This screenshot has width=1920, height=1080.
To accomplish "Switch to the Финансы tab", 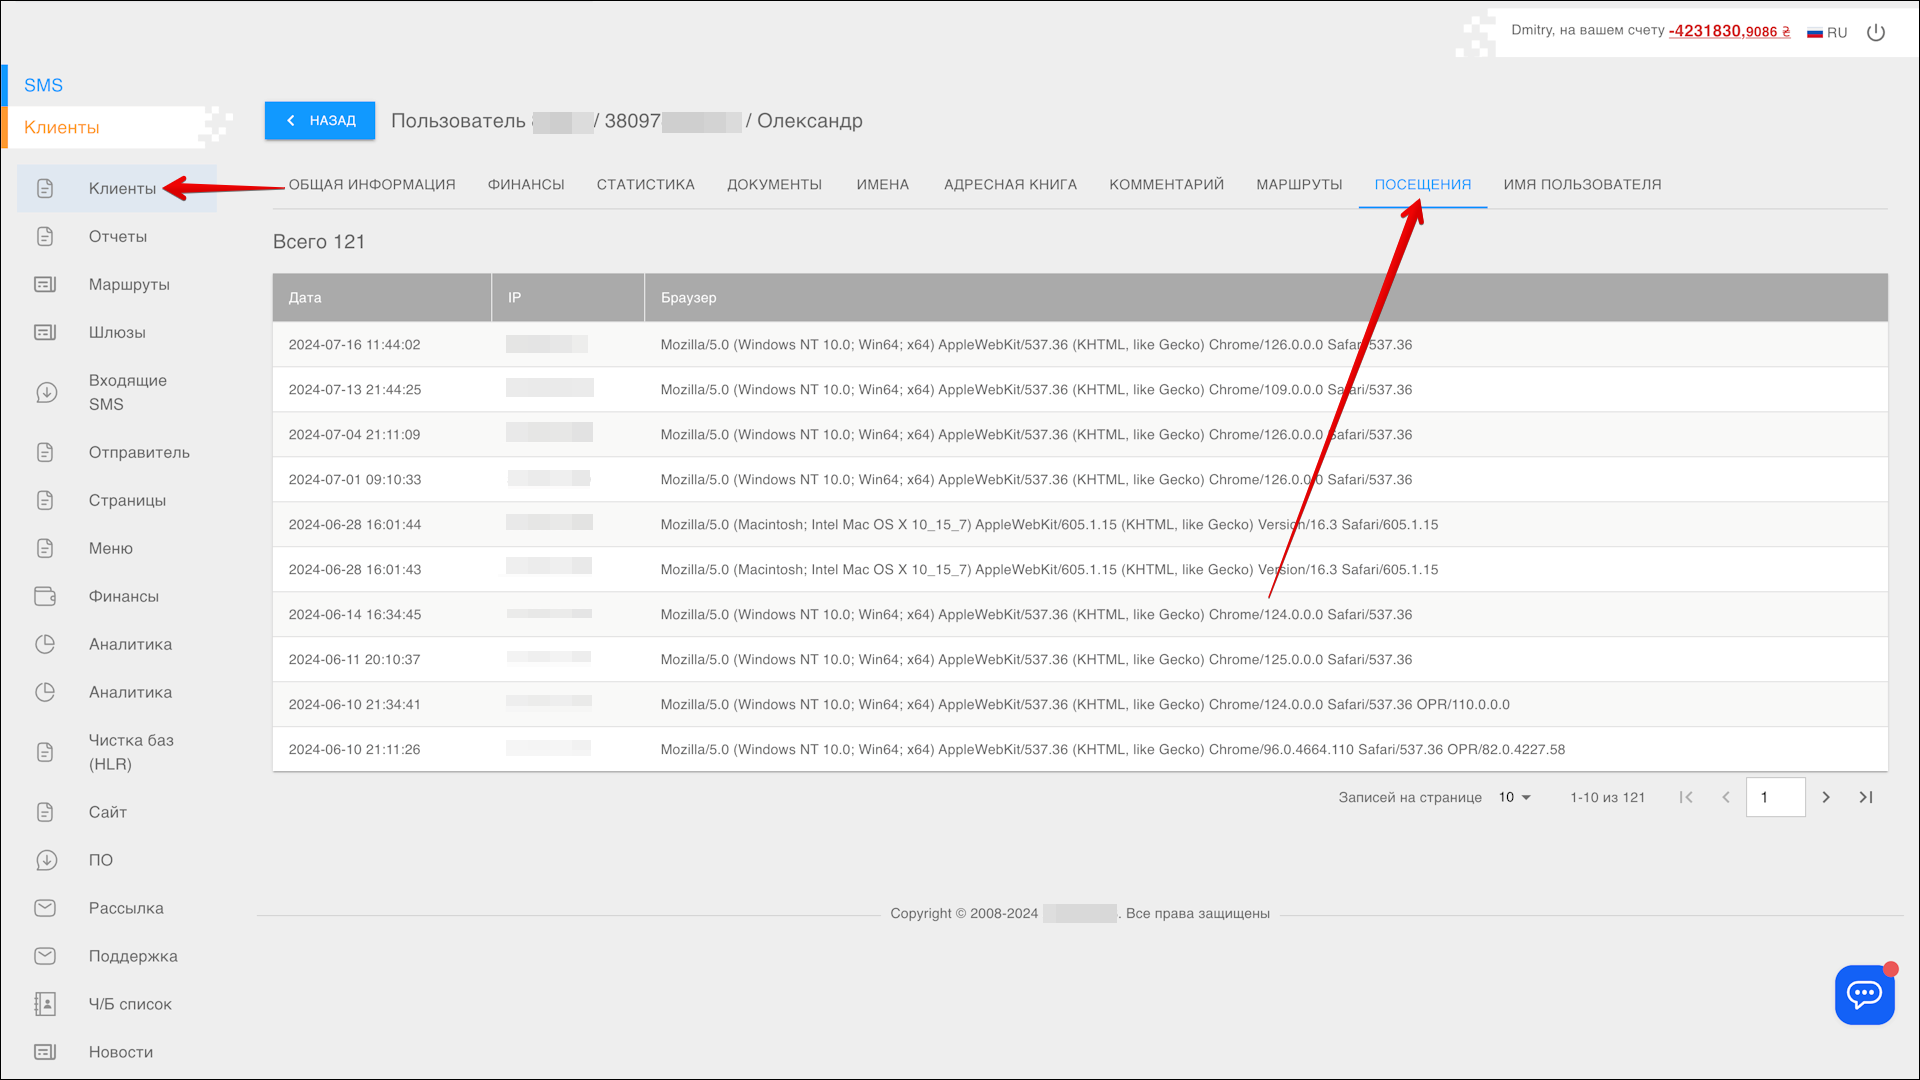I will click(x=526, y=184).
